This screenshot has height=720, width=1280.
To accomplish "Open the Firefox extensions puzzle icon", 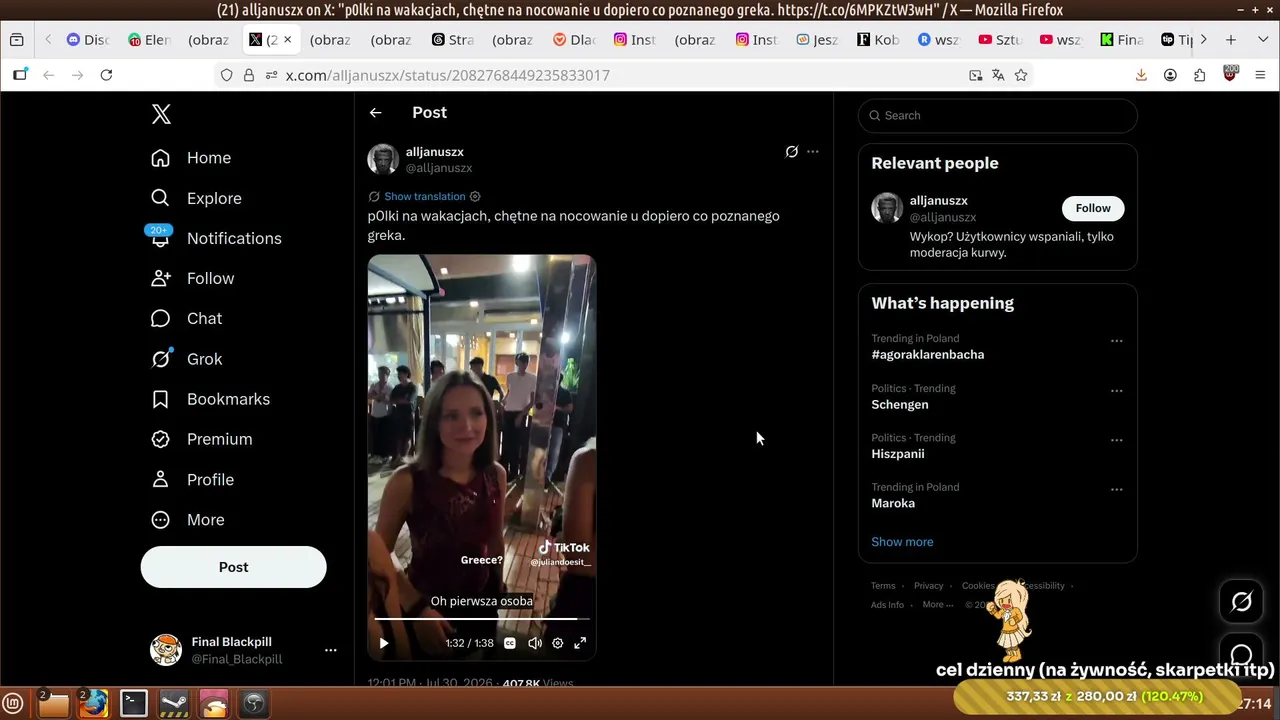I will click(1200, 75).
